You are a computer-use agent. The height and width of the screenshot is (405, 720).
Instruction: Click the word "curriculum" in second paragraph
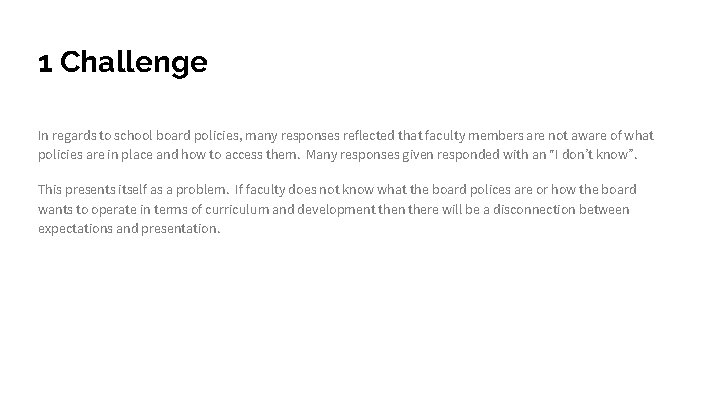pos(265,209)
